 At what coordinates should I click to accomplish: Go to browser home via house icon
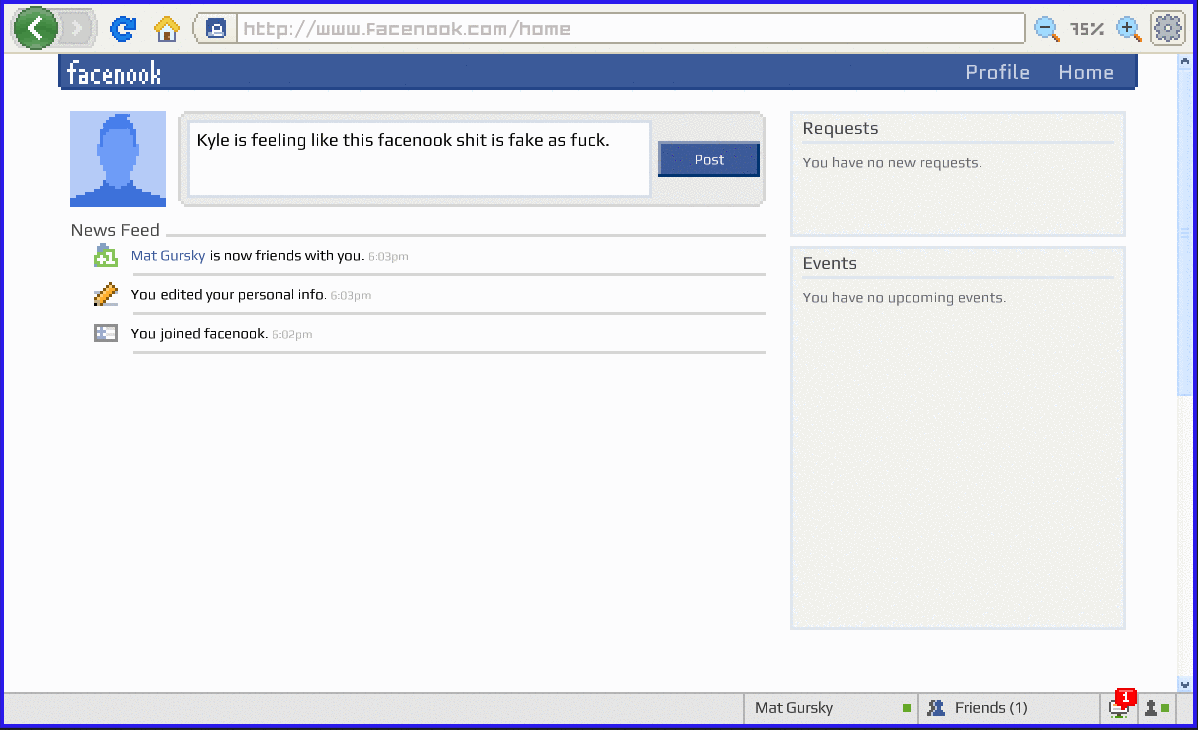pos(167,29)
